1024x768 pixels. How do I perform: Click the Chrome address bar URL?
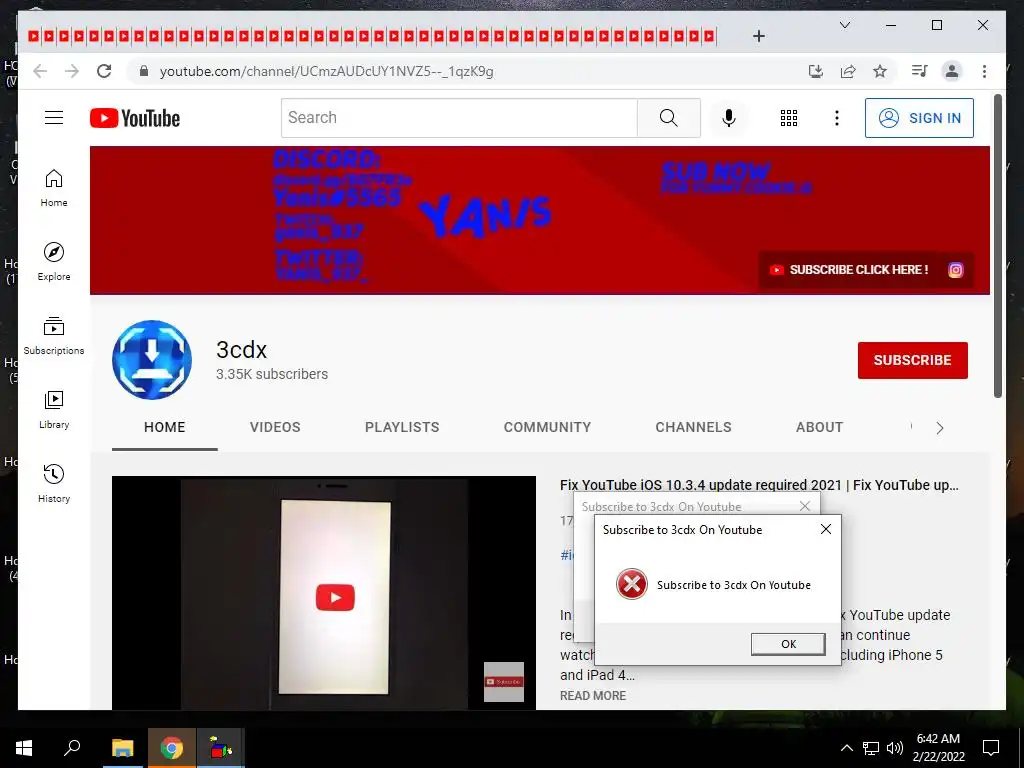click(327, 71)
